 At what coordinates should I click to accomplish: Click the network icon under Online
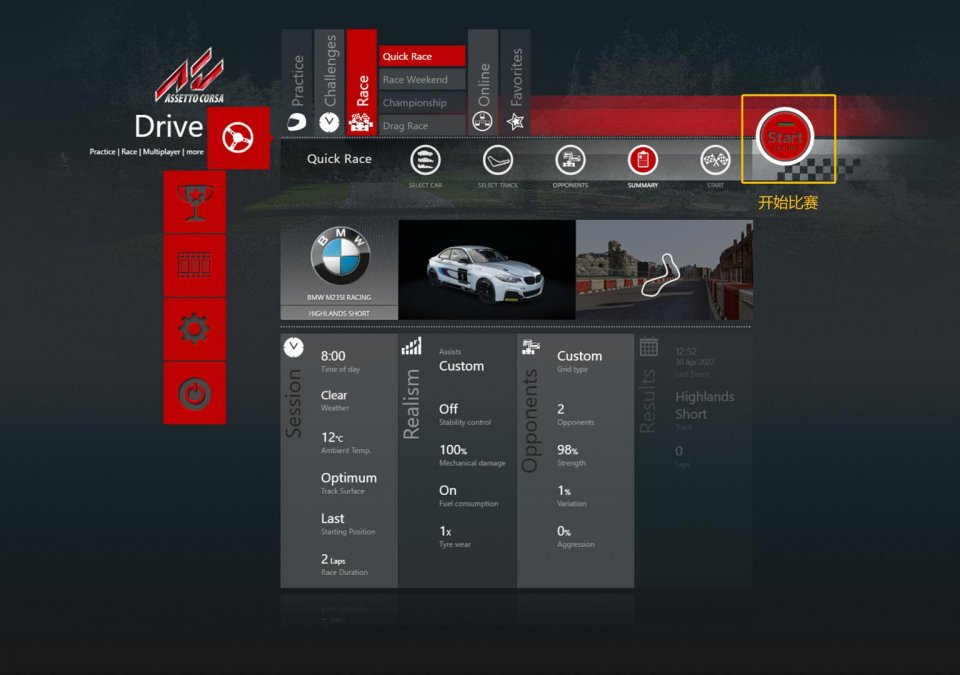tap(482, 123)
